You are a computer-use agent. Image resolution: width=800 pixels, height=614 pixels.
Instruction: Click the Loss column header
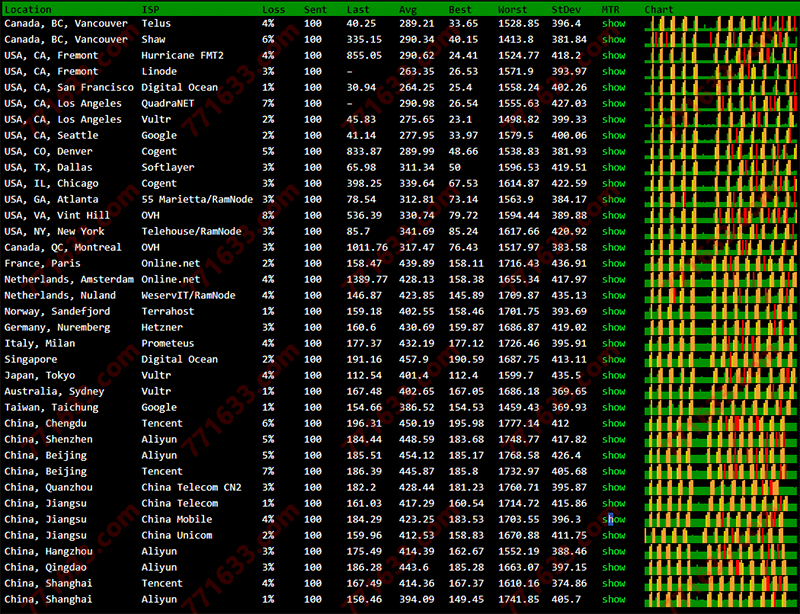273,9
